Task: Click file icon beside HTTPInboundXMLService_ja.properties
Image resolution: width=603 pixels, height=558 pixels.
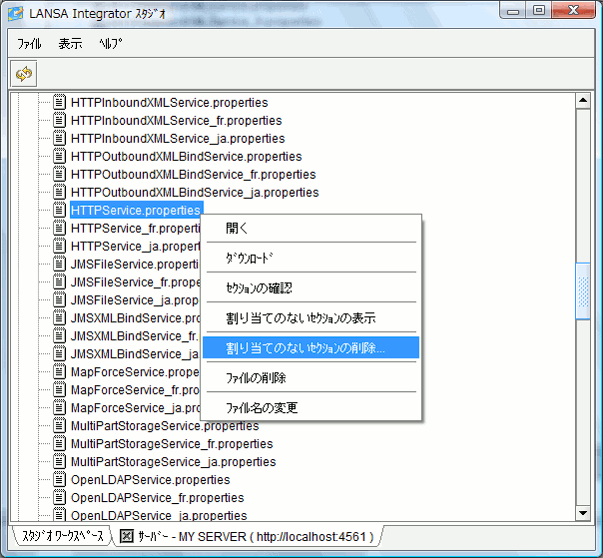Action: (59, 138)
